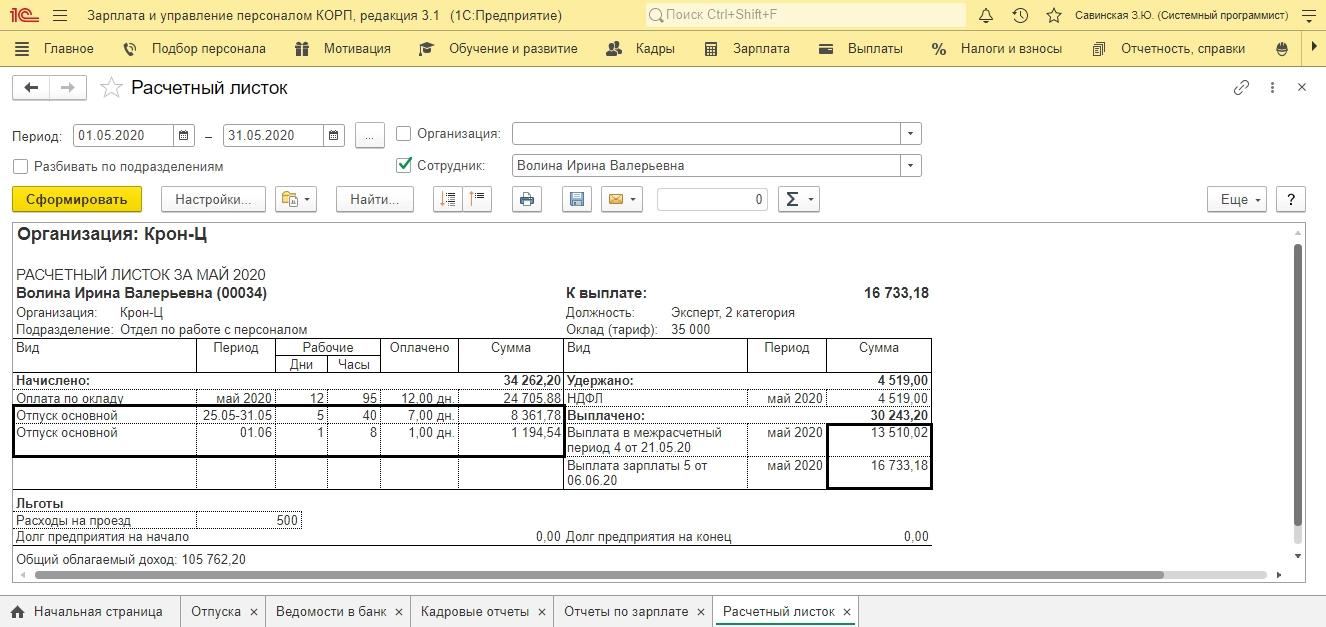This screenshot has height=627, width=1326.
Task: Click the Сформировать button
Action: pos(77,199)
